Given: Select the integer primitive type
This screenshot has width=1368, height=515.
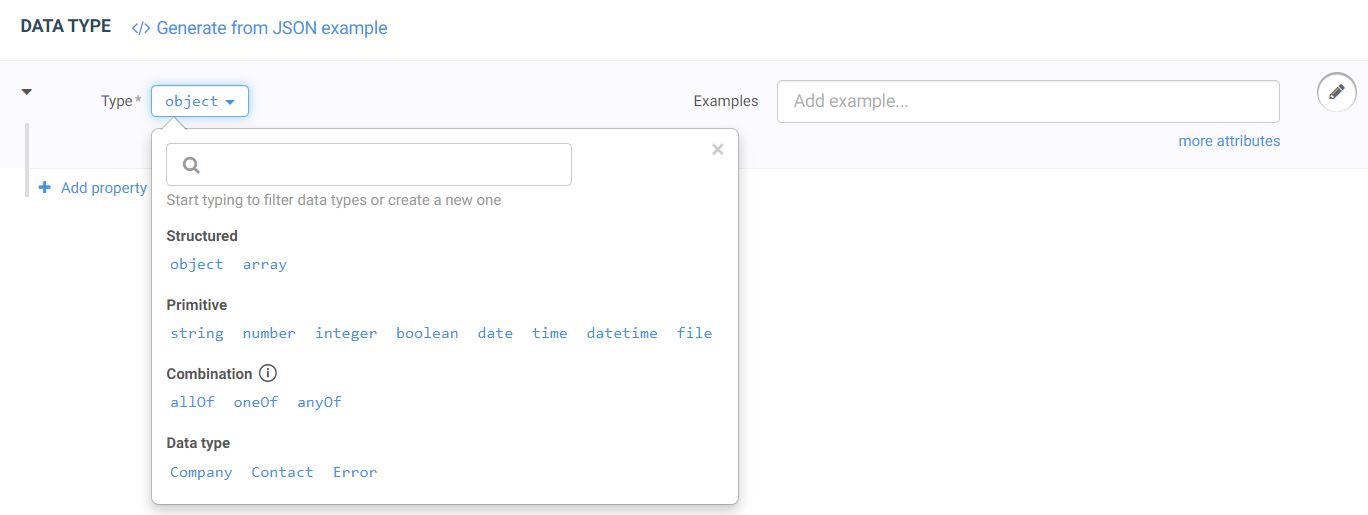Looking at the screenshot, I should pos(346,333).
